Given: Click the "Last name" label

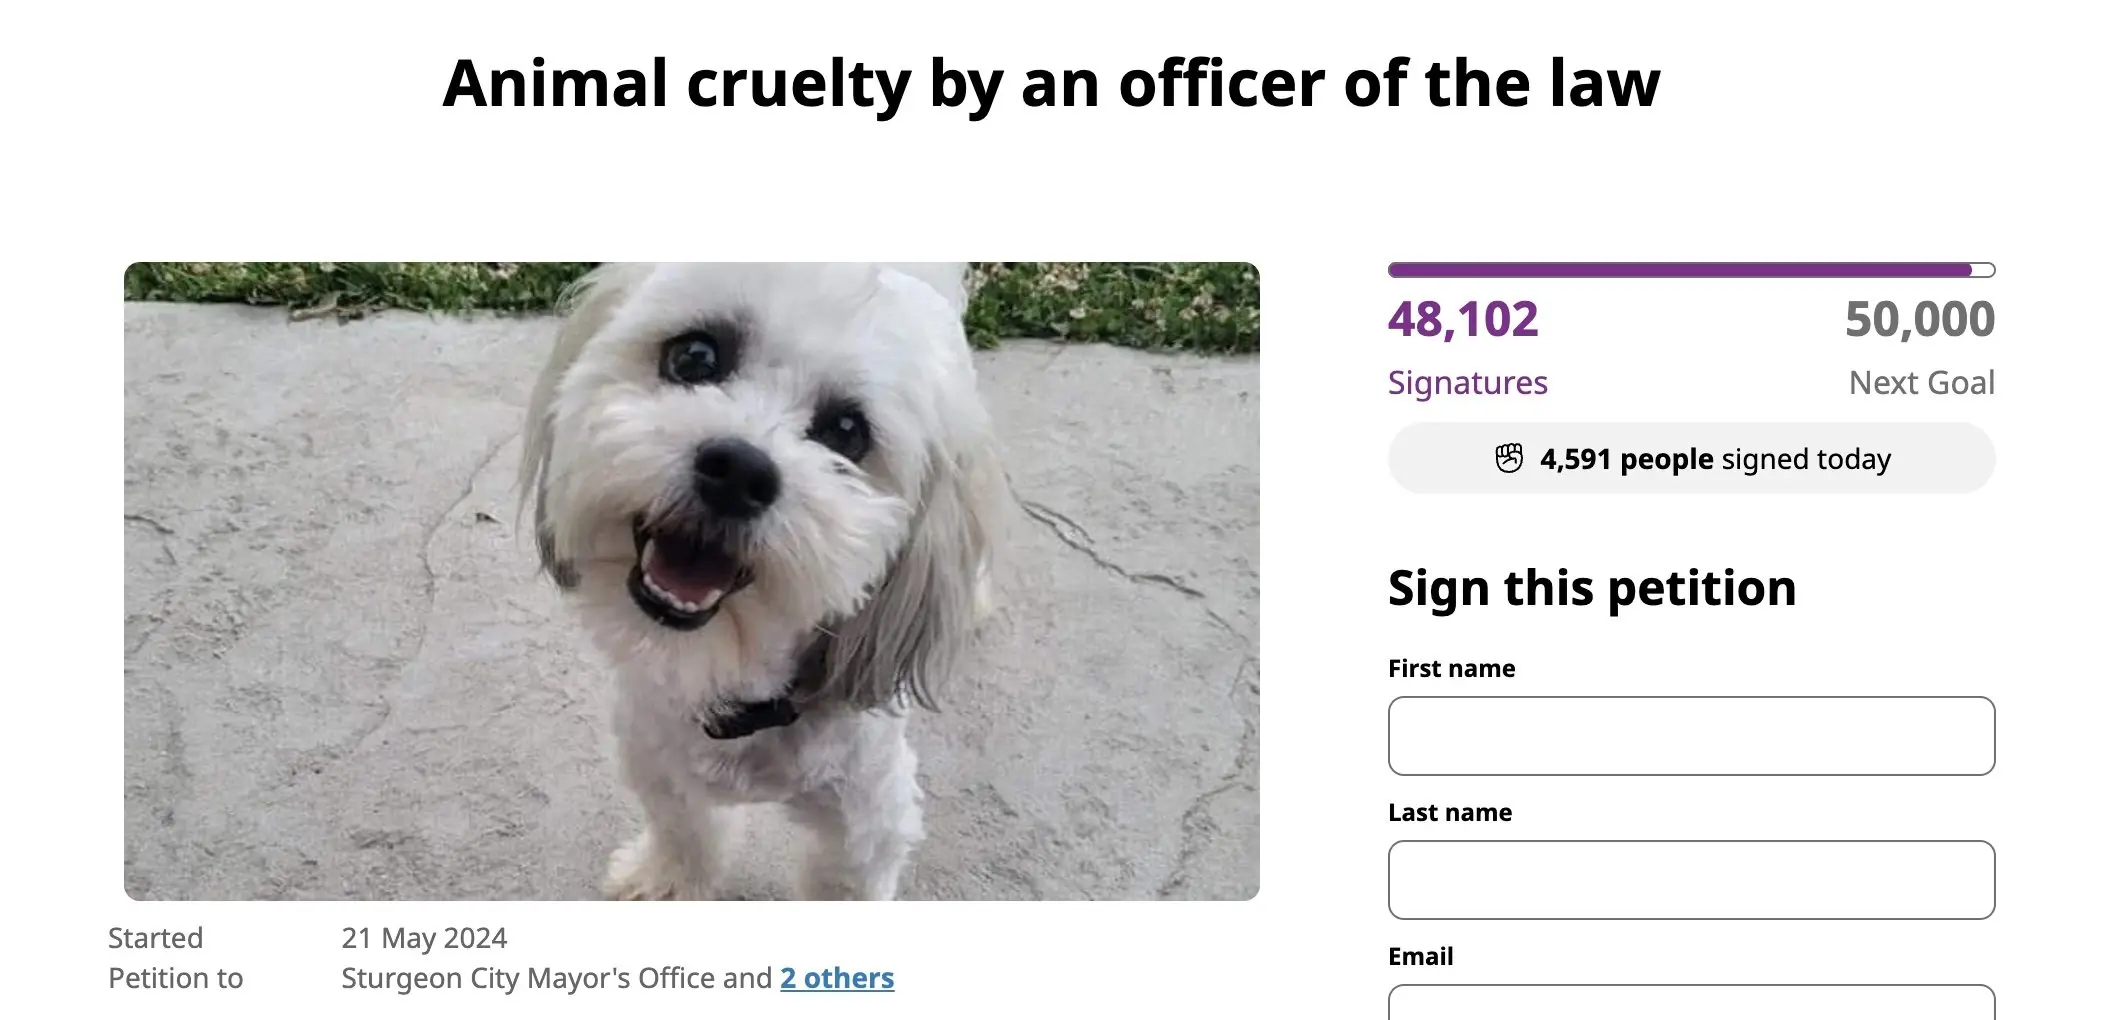Looking at the screenshot, I should tap(1450, 812).
